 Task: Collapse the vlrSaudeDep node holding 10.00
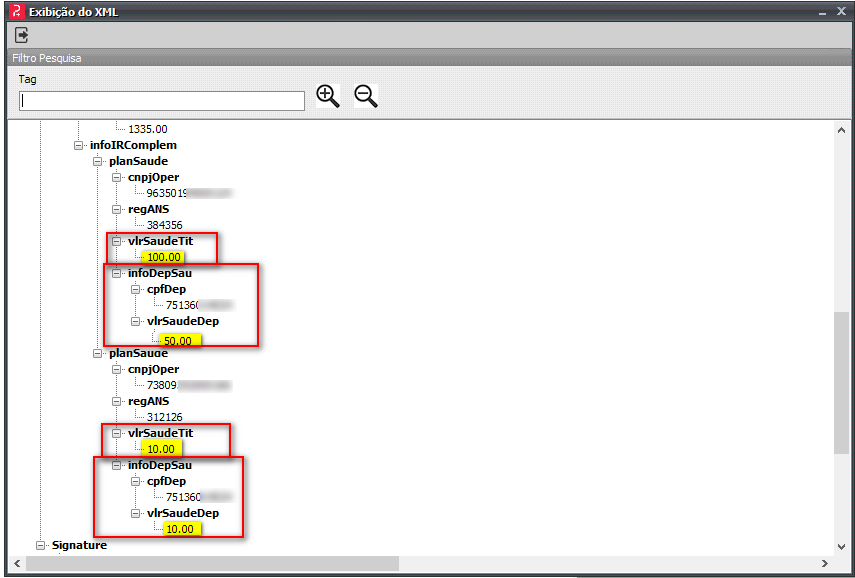pyautogui.click(x=135, y=514)
